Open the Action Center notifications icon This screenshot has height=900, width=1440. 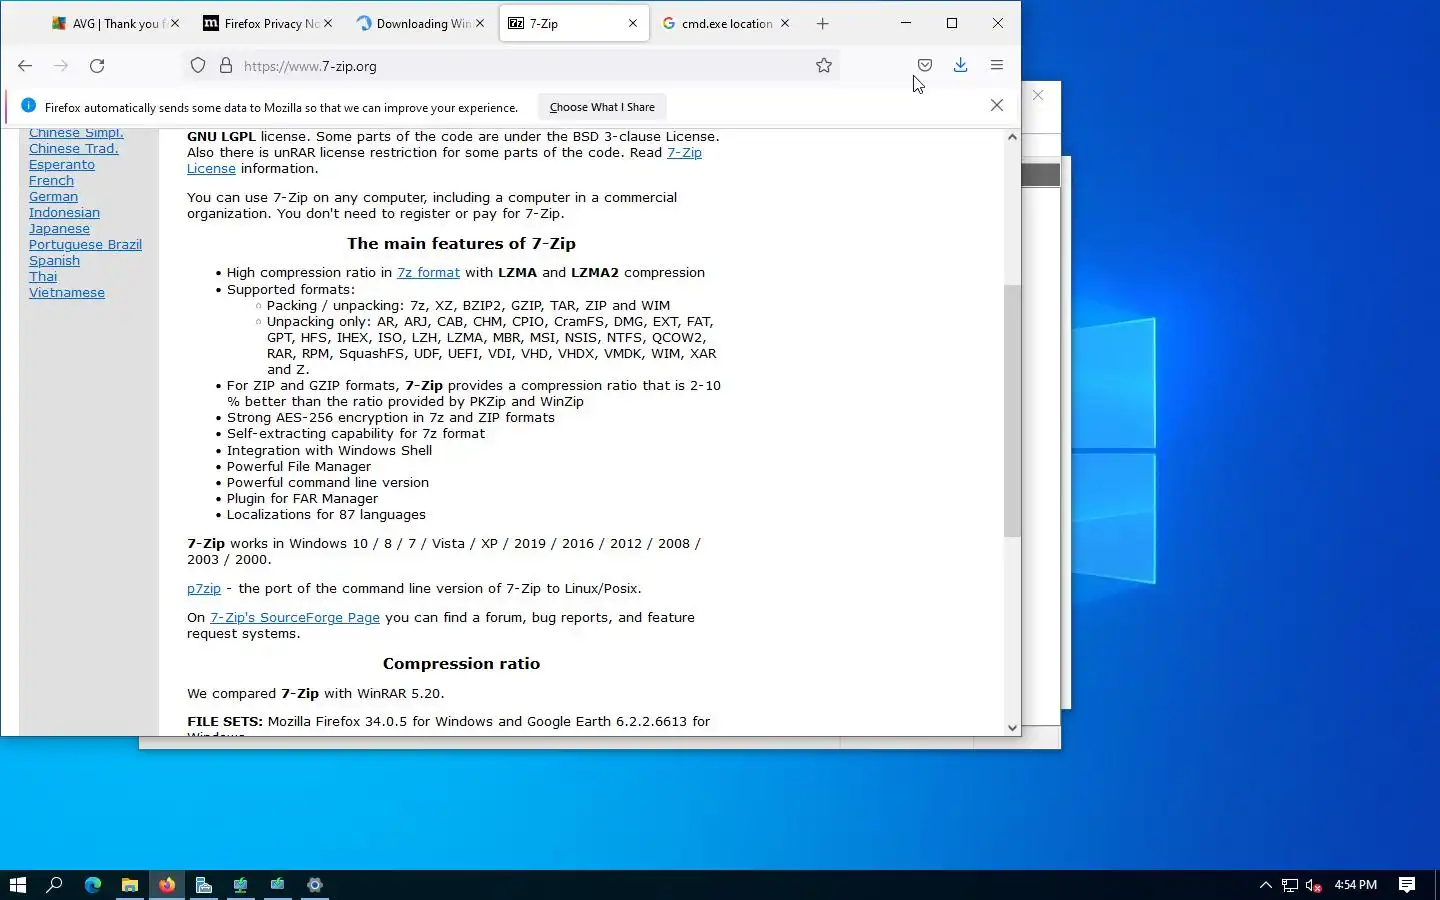(x=1407, y=885)
